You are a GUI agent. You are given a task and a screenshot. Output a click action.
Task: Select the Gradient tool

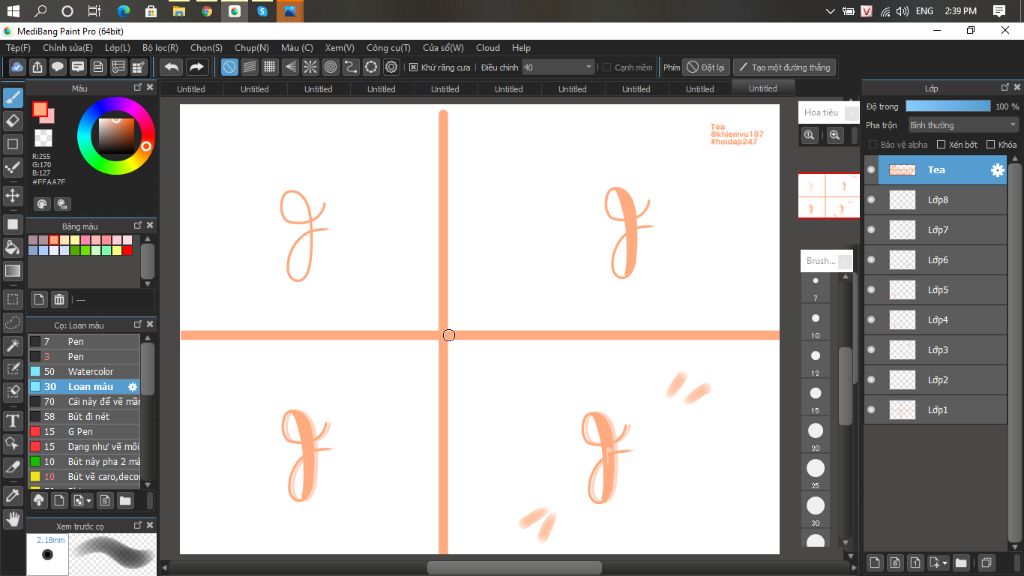[x=12, y=271]
